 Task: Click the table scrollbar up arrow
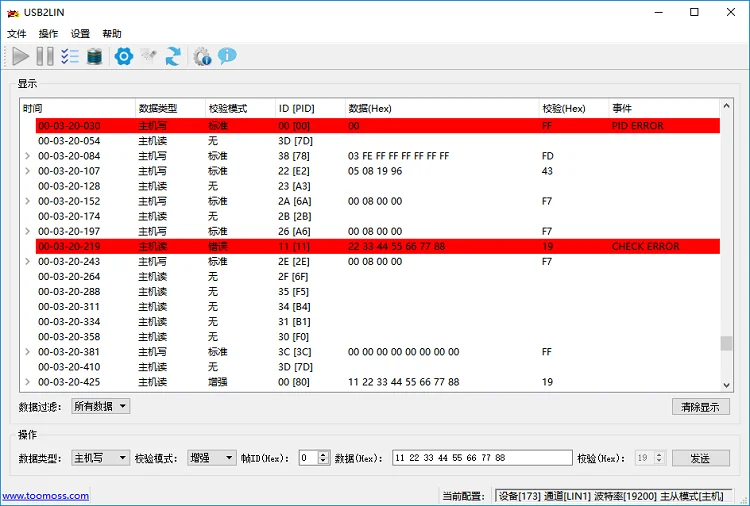[727, 106]
